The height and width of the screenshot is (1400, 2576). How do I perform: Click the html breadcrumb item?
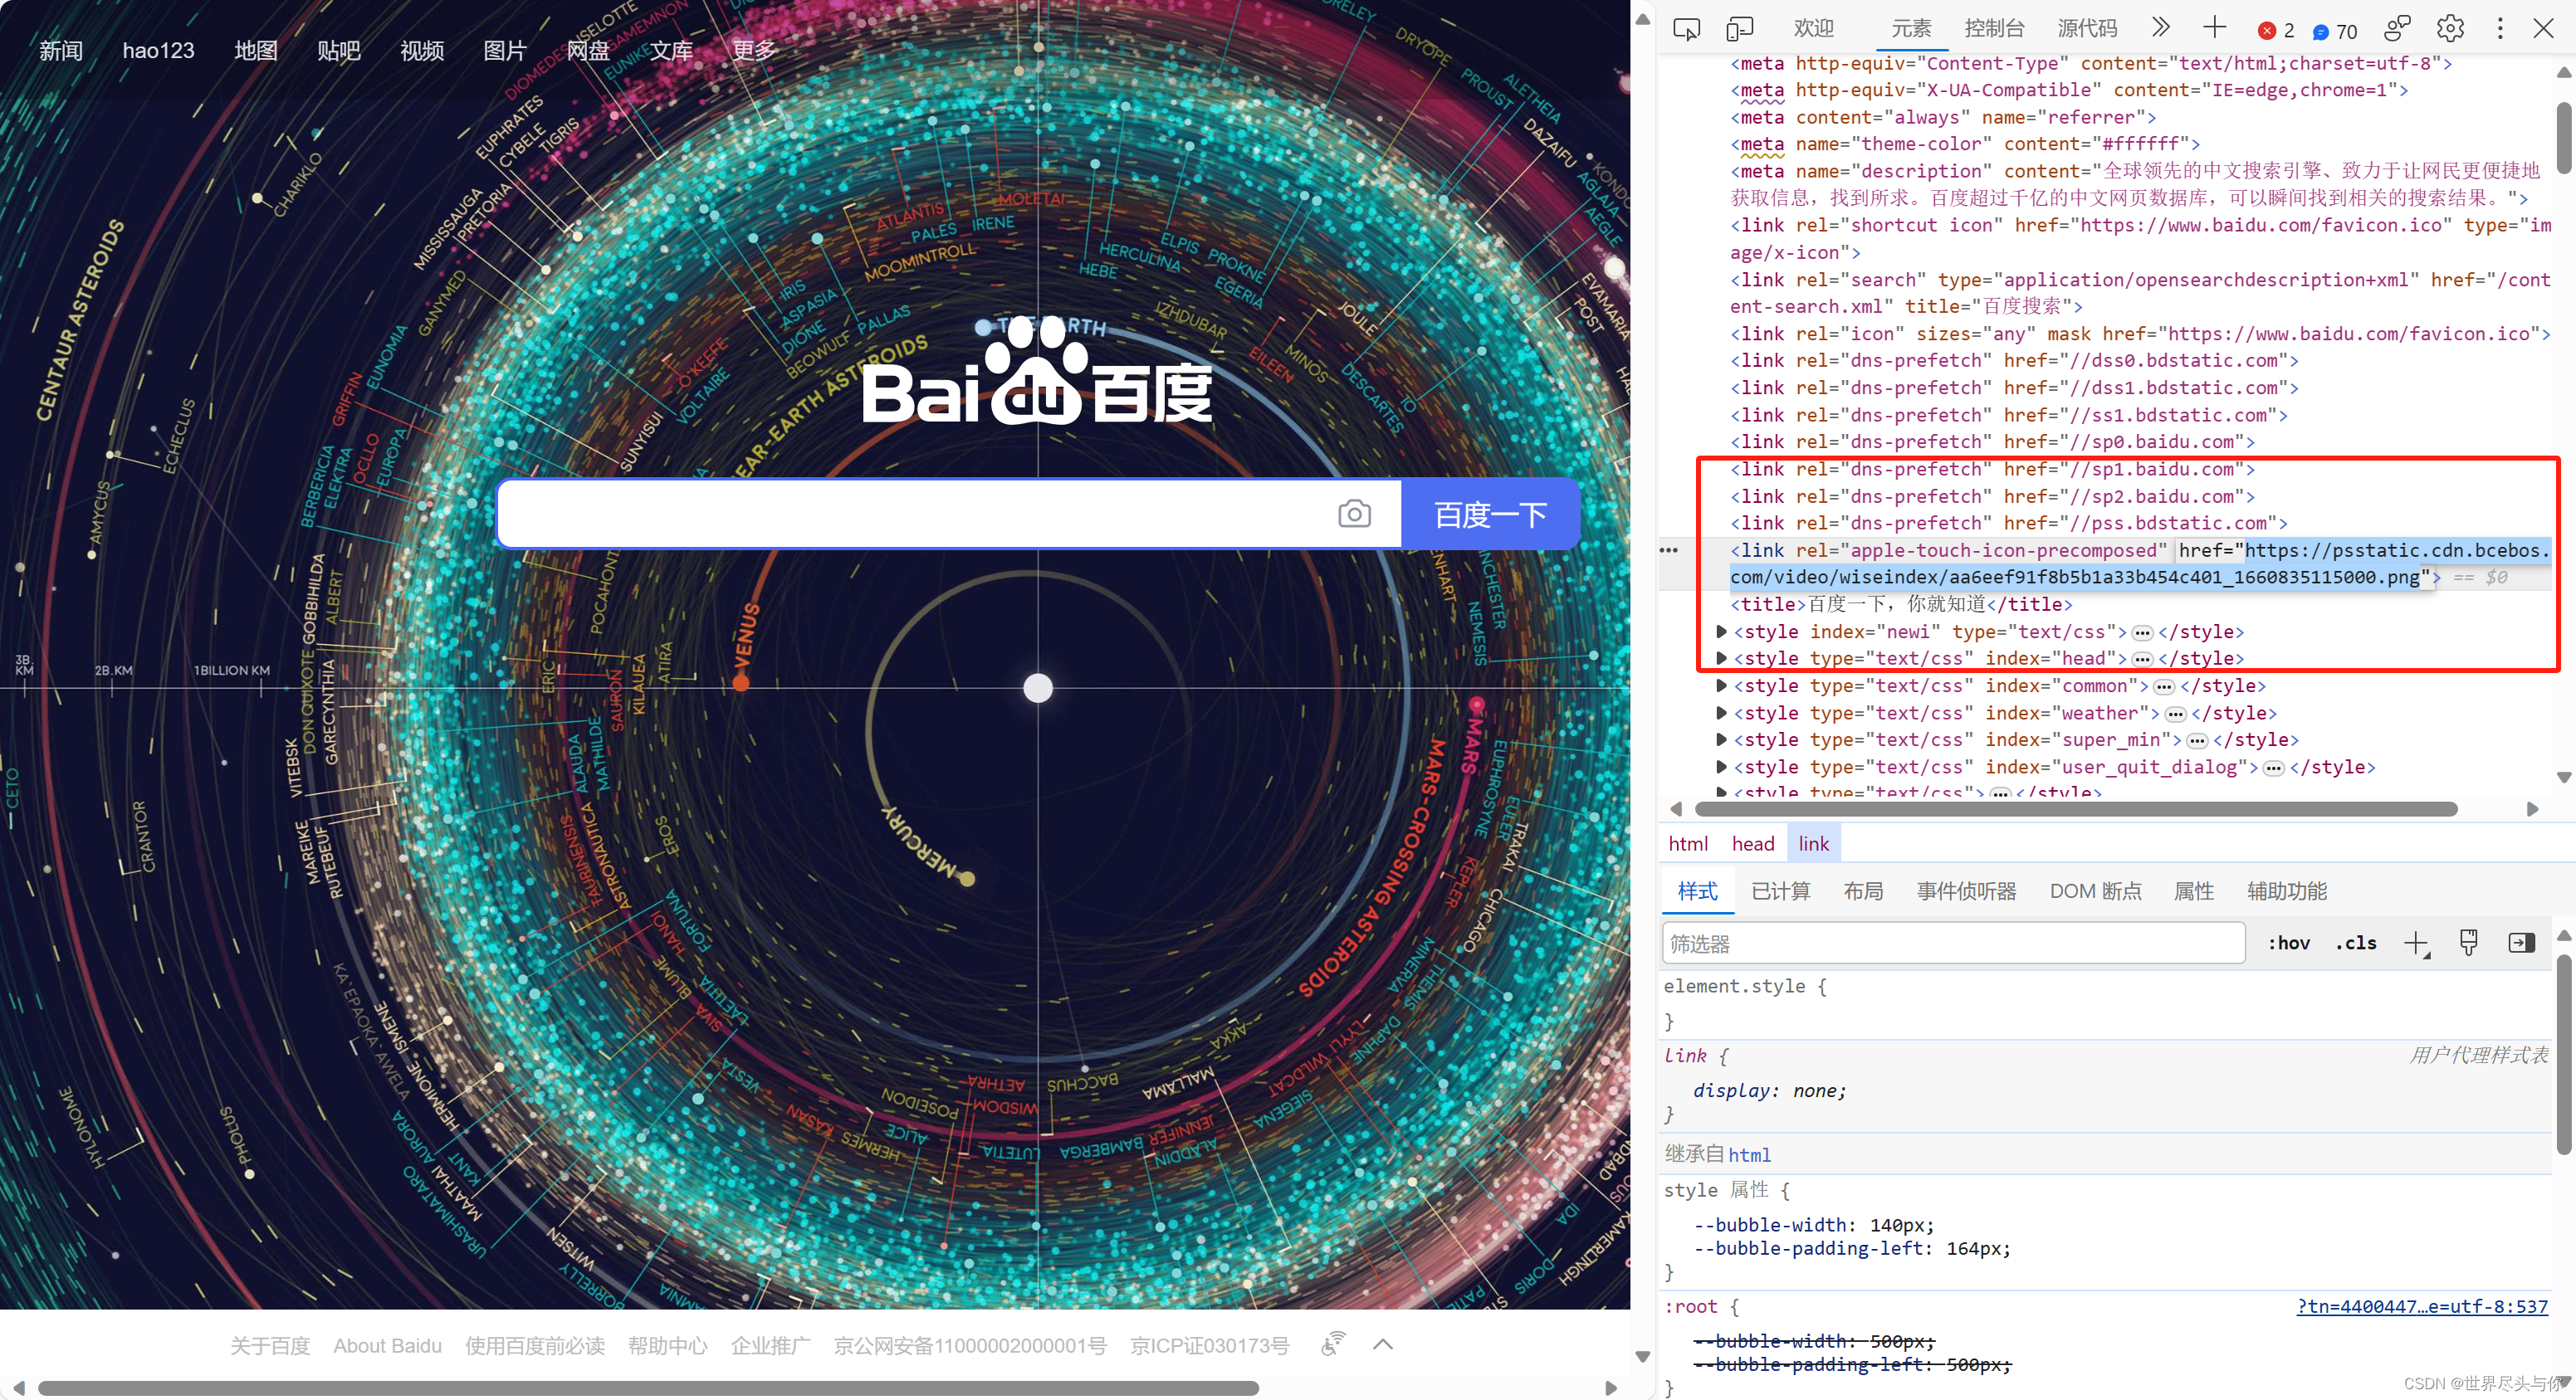[1688, 844]
